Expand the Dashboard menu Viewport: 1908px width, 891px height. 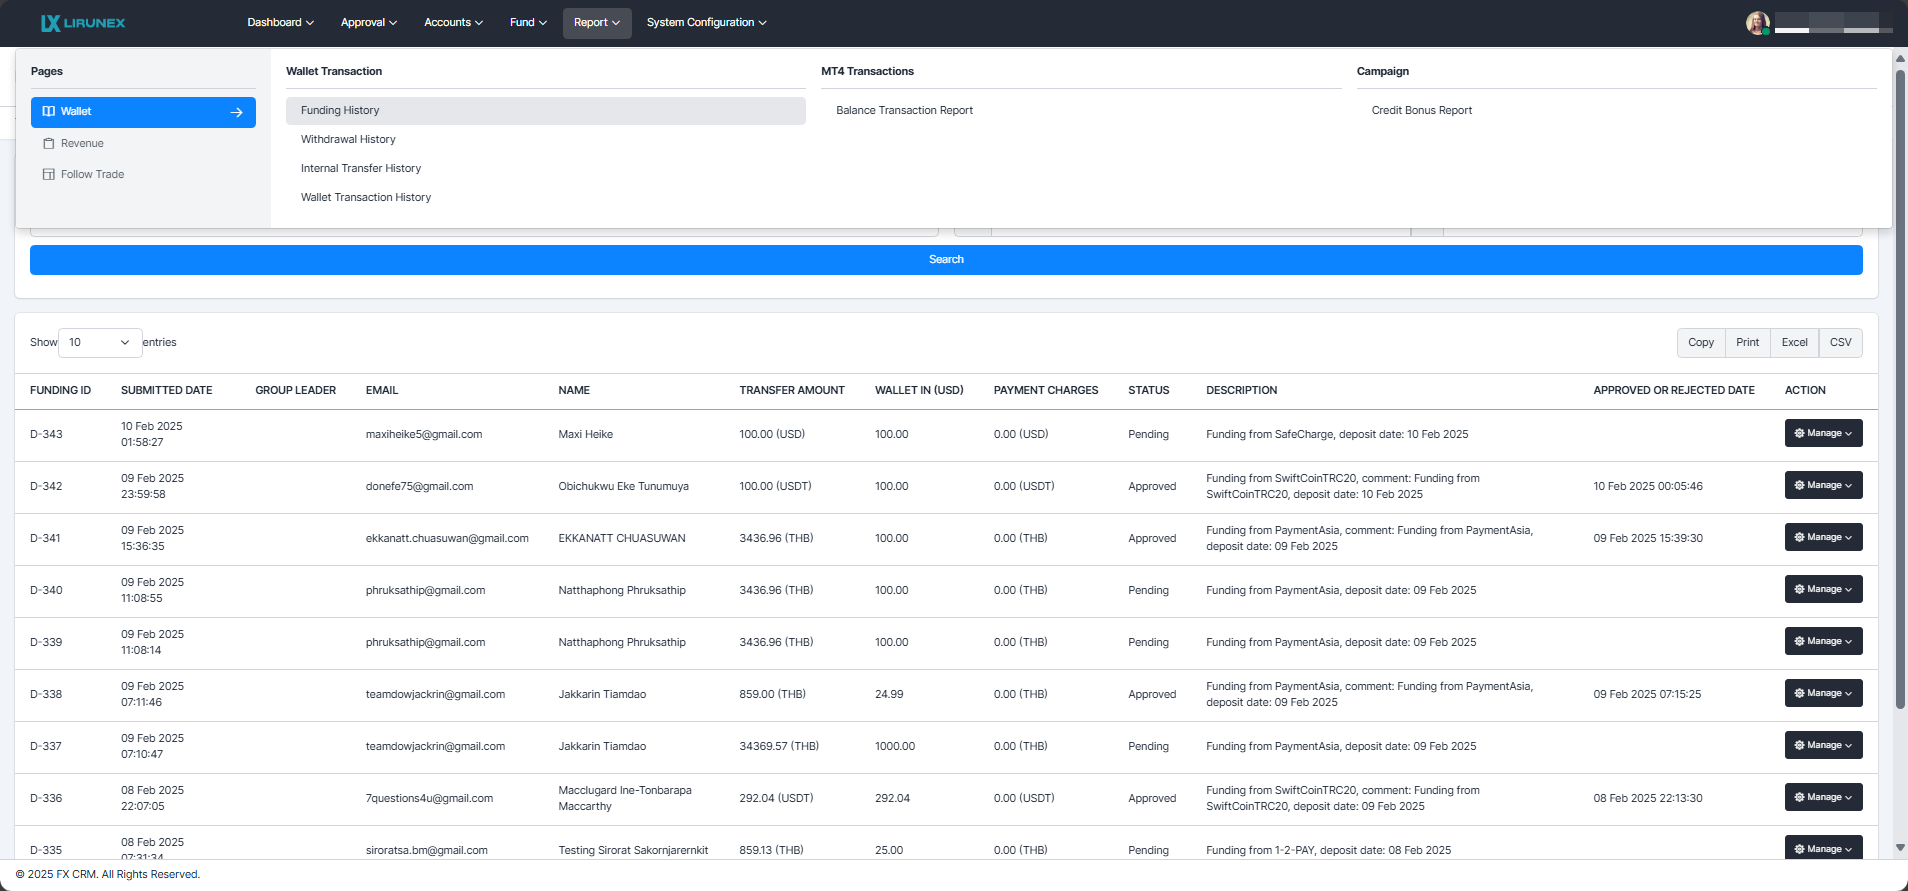(280, 23)
